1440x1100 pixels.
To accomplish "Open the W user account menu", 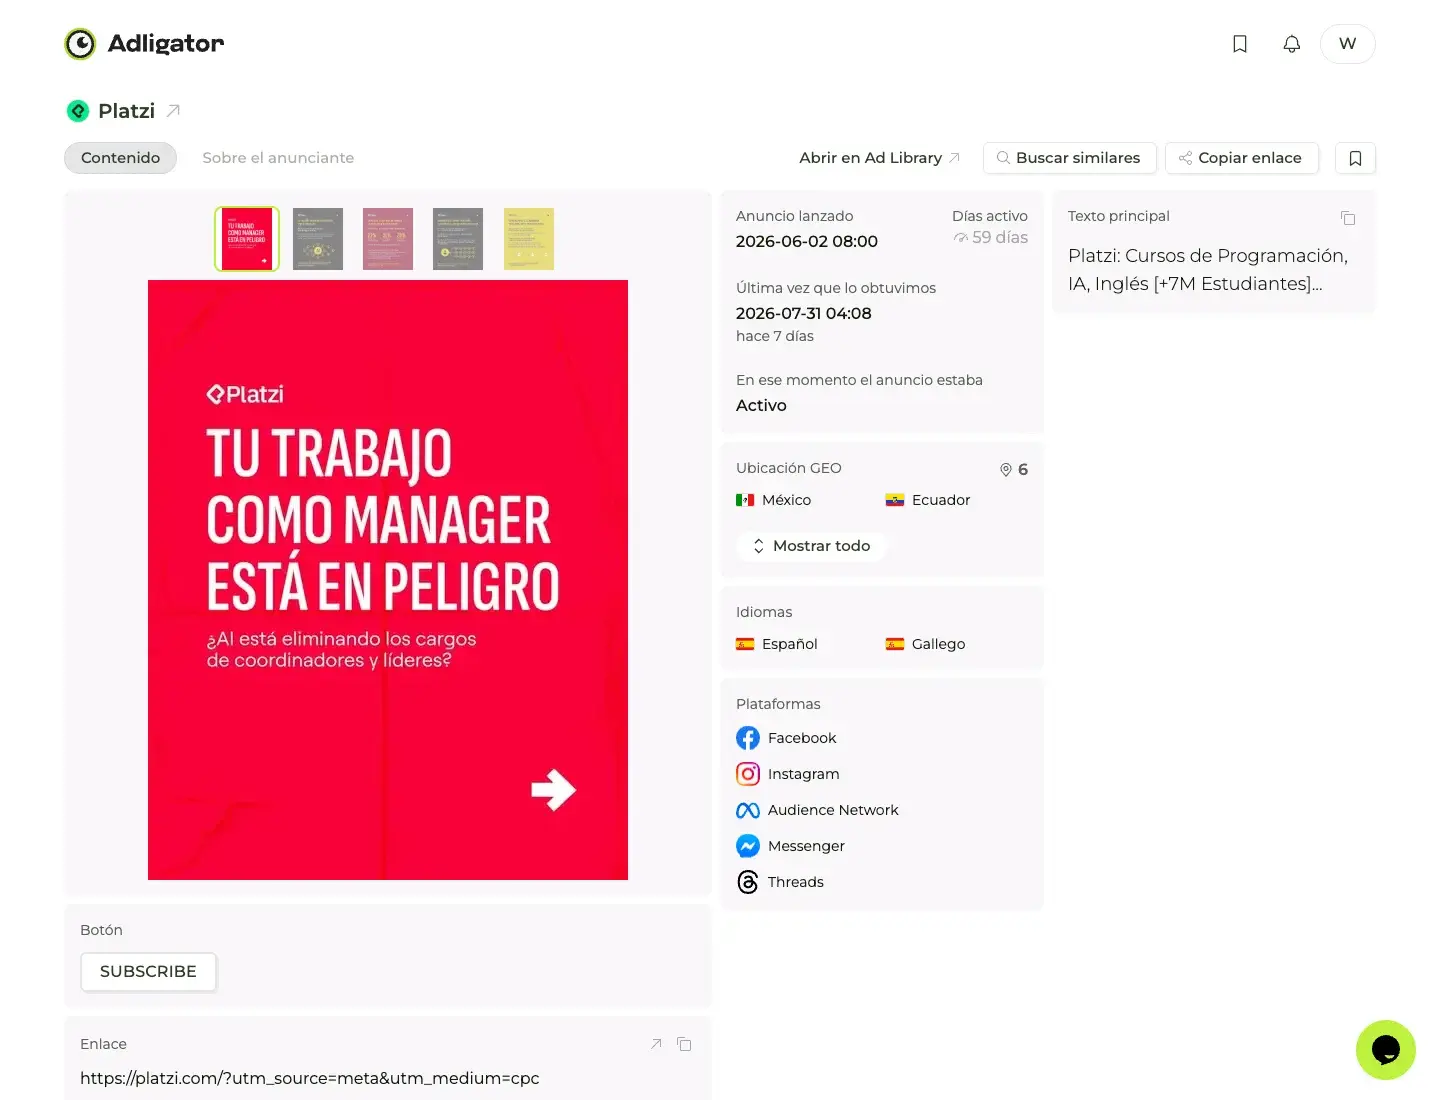I will [1348, 44].
